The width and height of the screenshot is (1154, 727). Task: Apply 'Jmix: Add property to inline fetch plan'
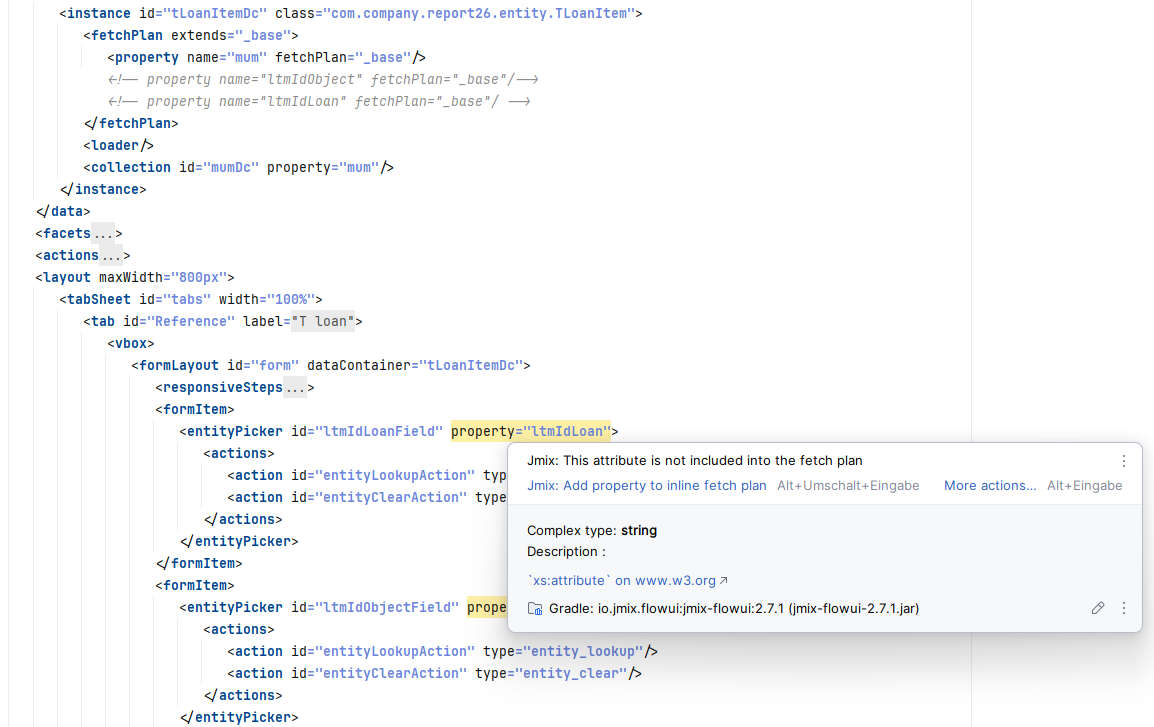[x=646, y=486]
